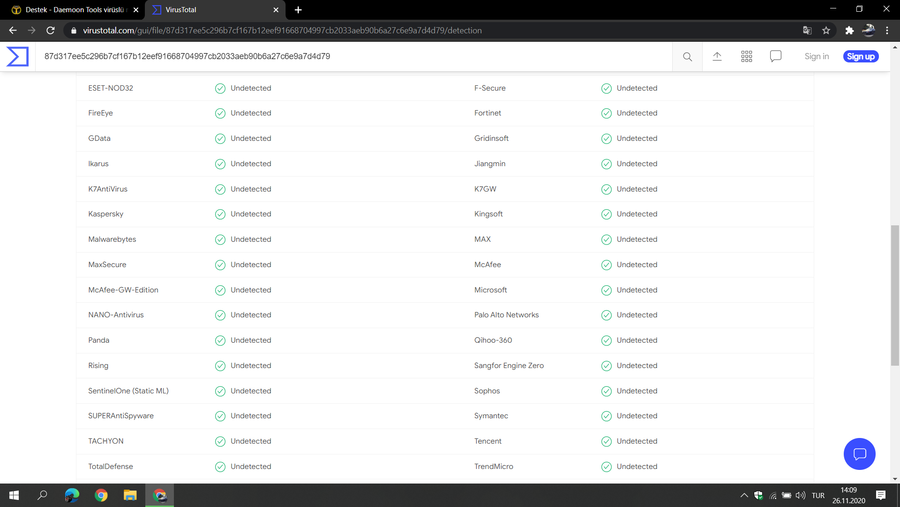
Task: Click the browser forward arrow
Action: click(x=32, y=30)
